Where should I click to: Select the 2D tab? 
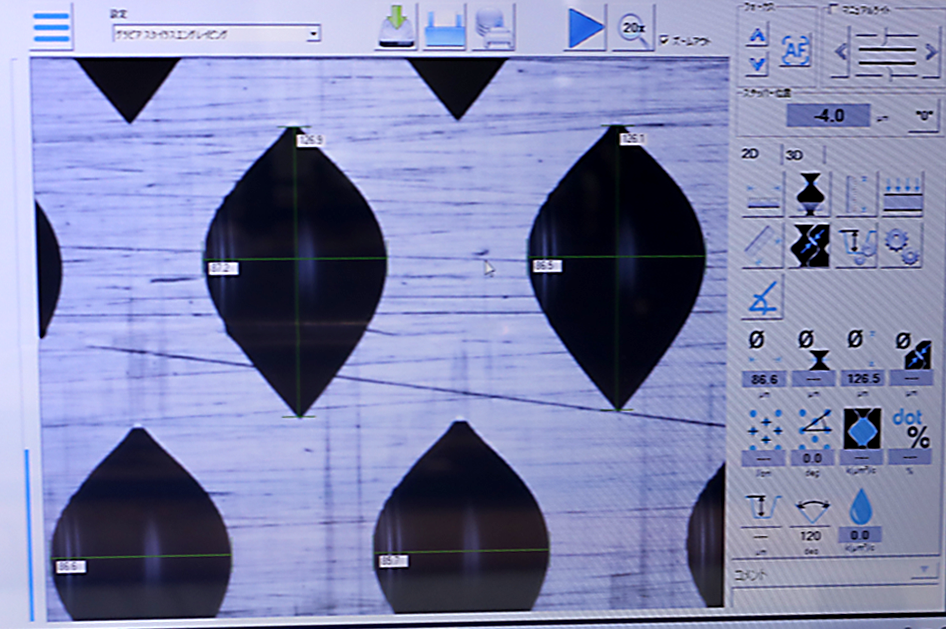coord(749,155)
